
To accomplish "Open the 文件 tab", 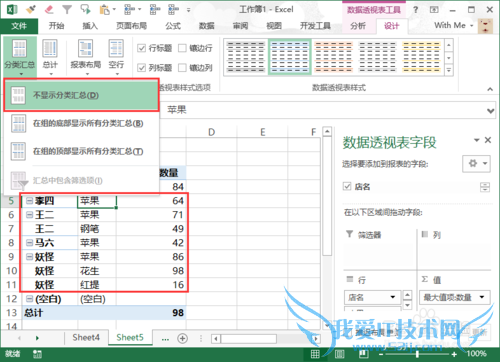I will (x=19, y=26).
